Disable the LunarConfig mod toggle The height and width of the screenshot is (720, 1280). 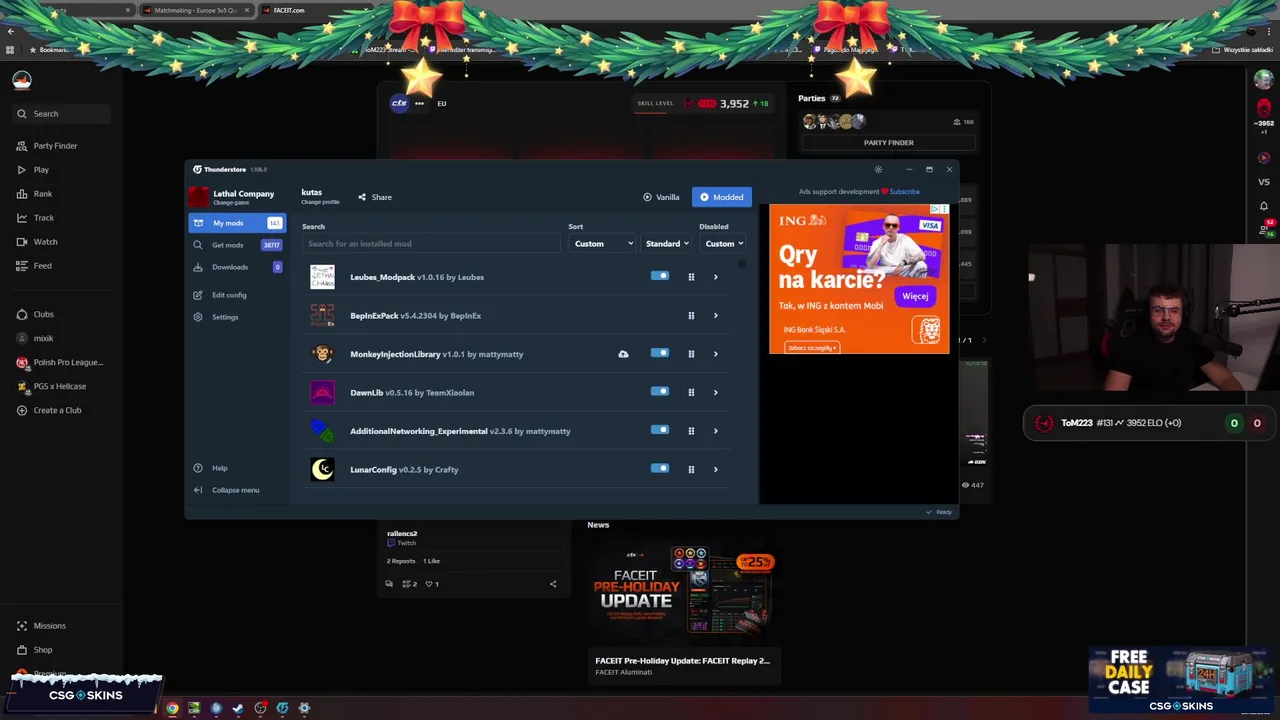[660, 468]
